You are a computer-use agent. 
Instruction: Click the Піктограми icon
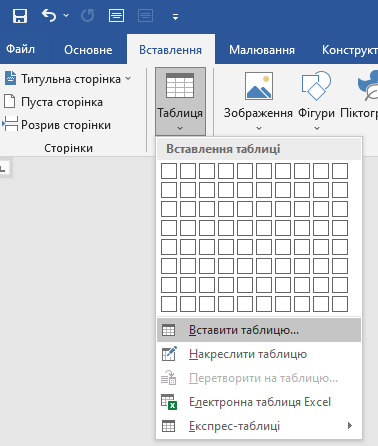point(367,86)
